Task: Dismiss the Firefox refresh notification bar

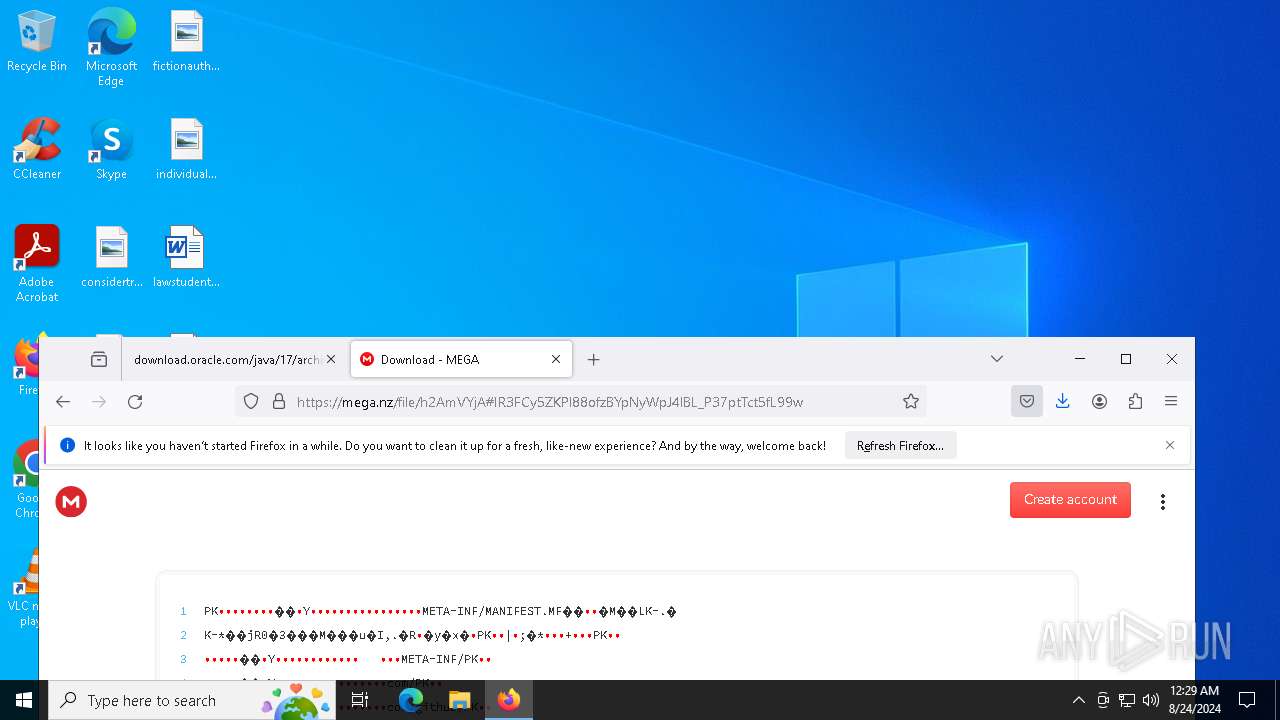Action: coord(1170,445)
